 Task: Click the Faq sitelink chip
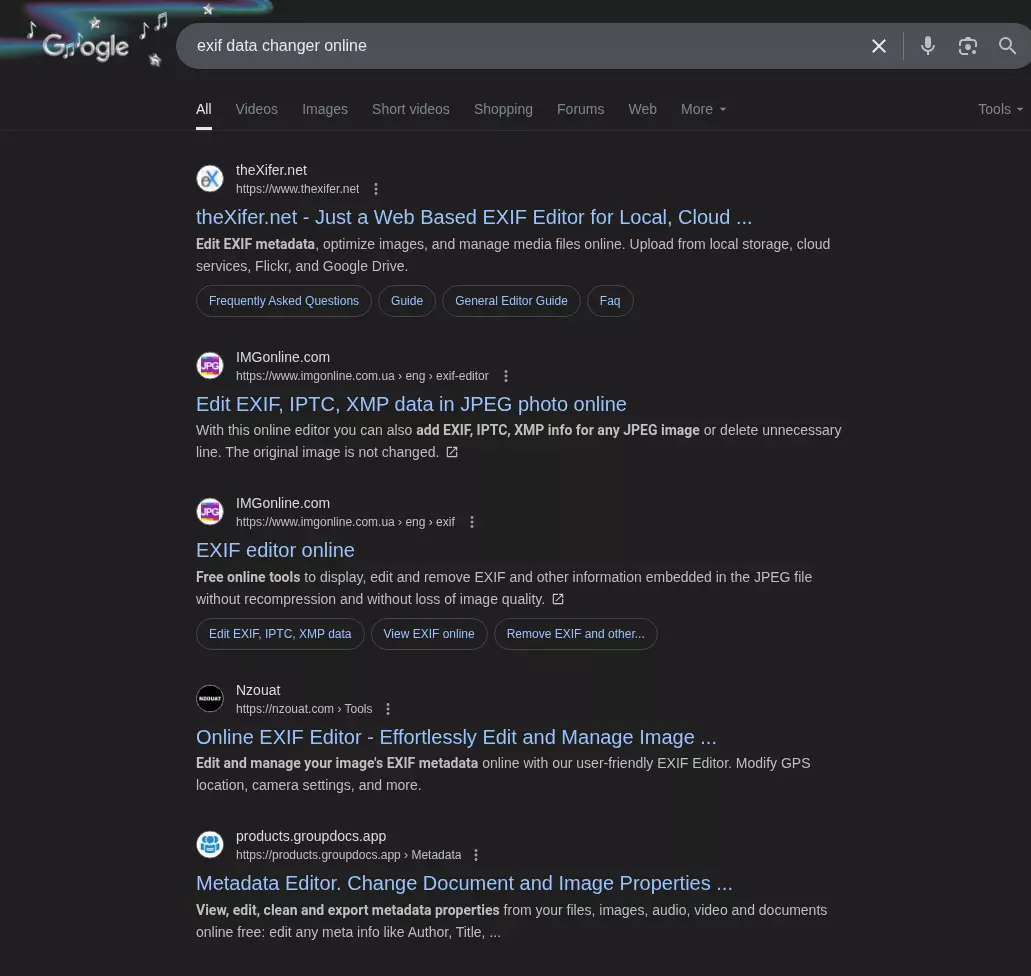click(610, 301)
